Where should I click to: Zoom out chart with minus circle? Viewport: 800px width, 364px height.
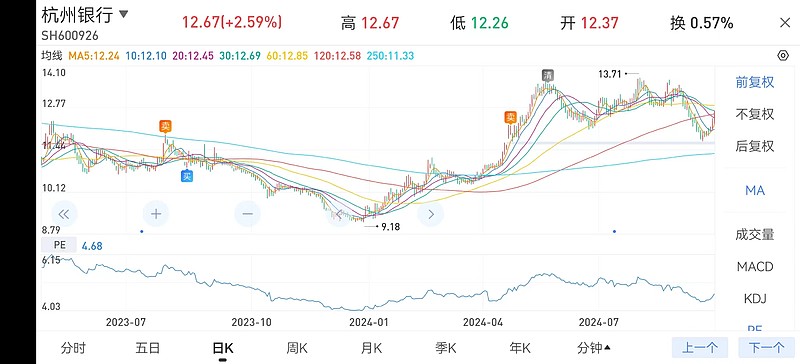[247, 214]
